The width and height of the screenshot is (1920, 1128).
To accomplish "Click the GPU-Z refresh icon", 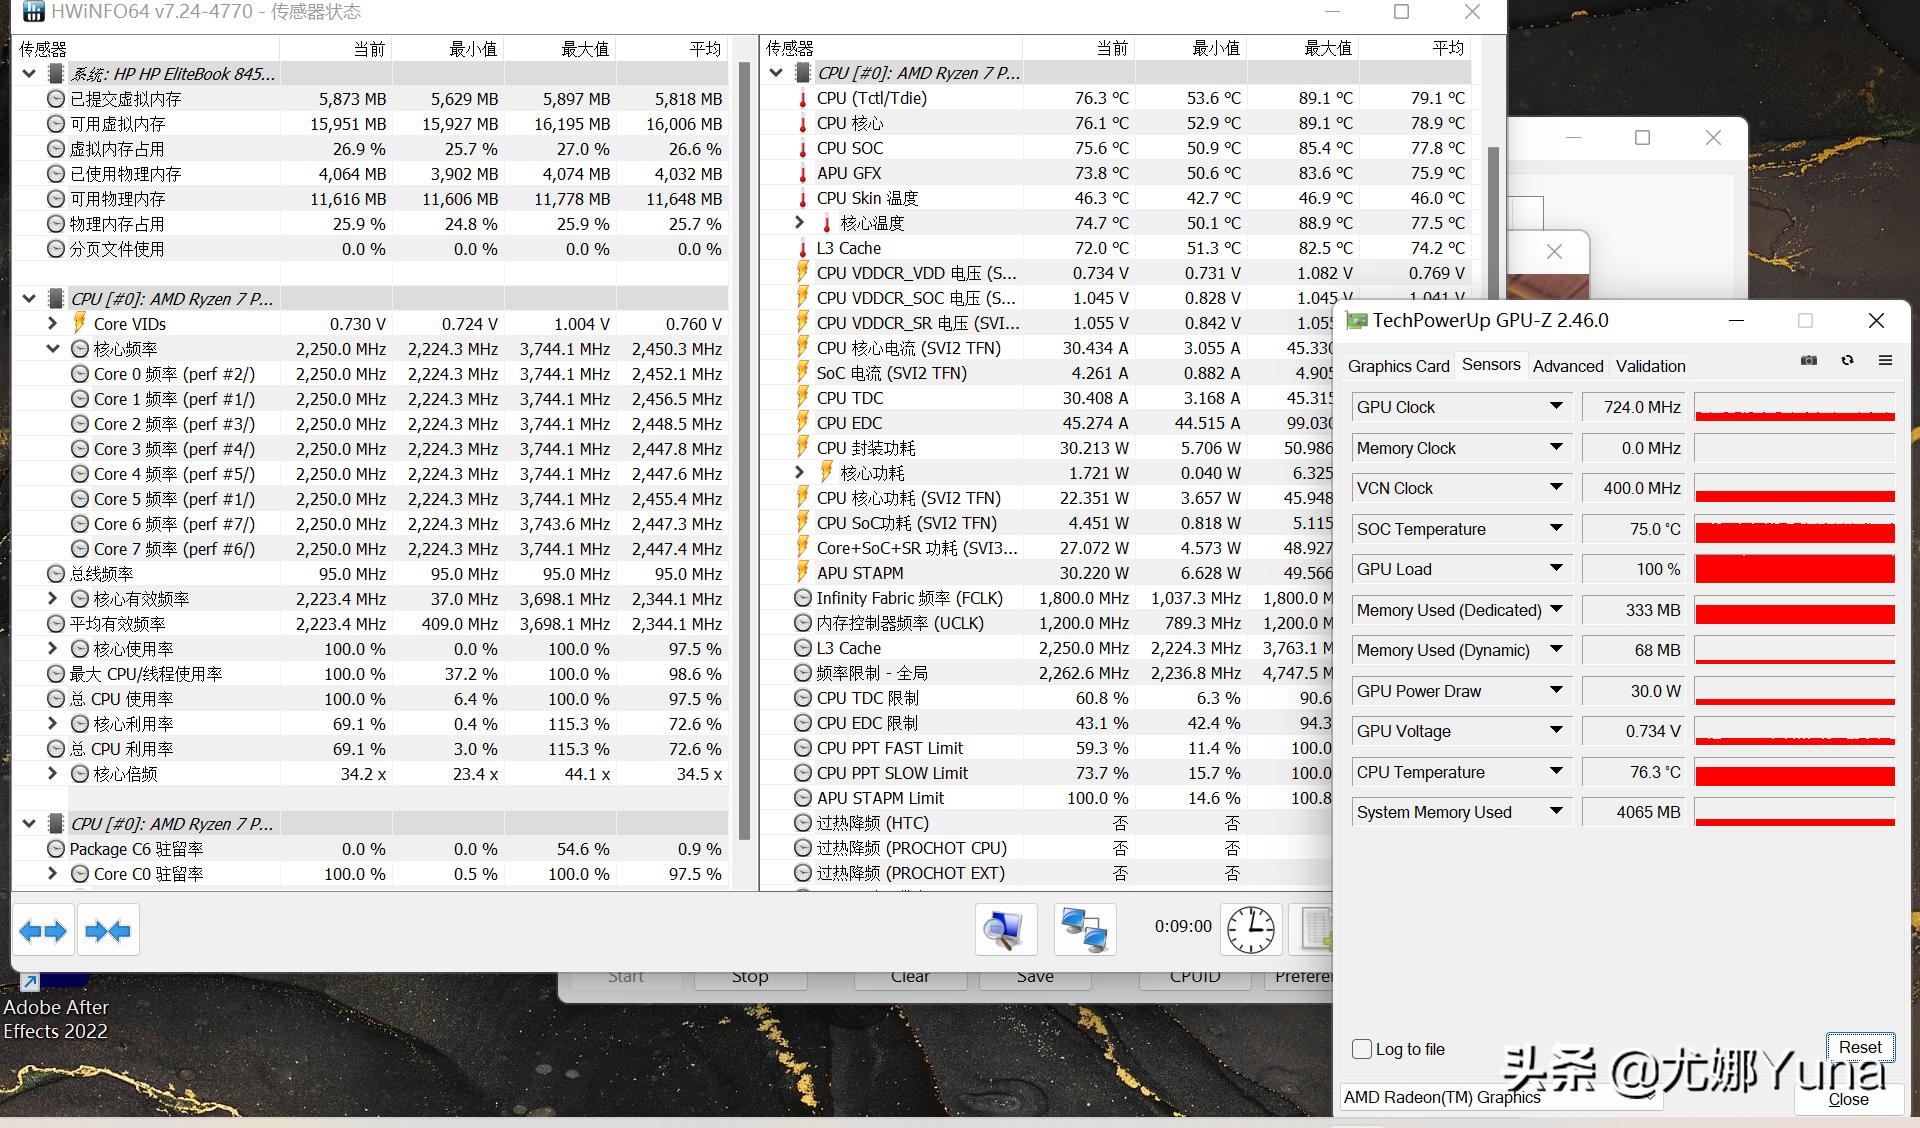I will [1847, 361].
